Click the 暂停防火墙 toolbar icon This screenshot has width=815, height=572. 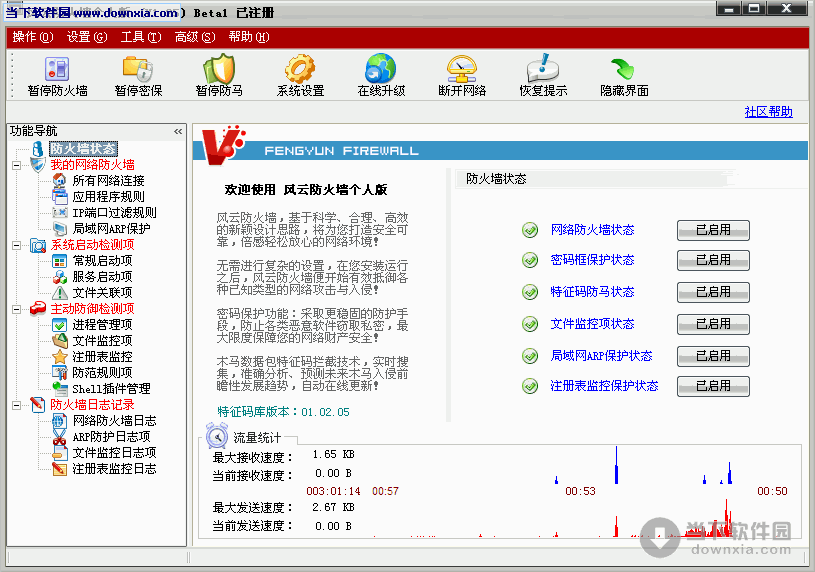[57, 69]
